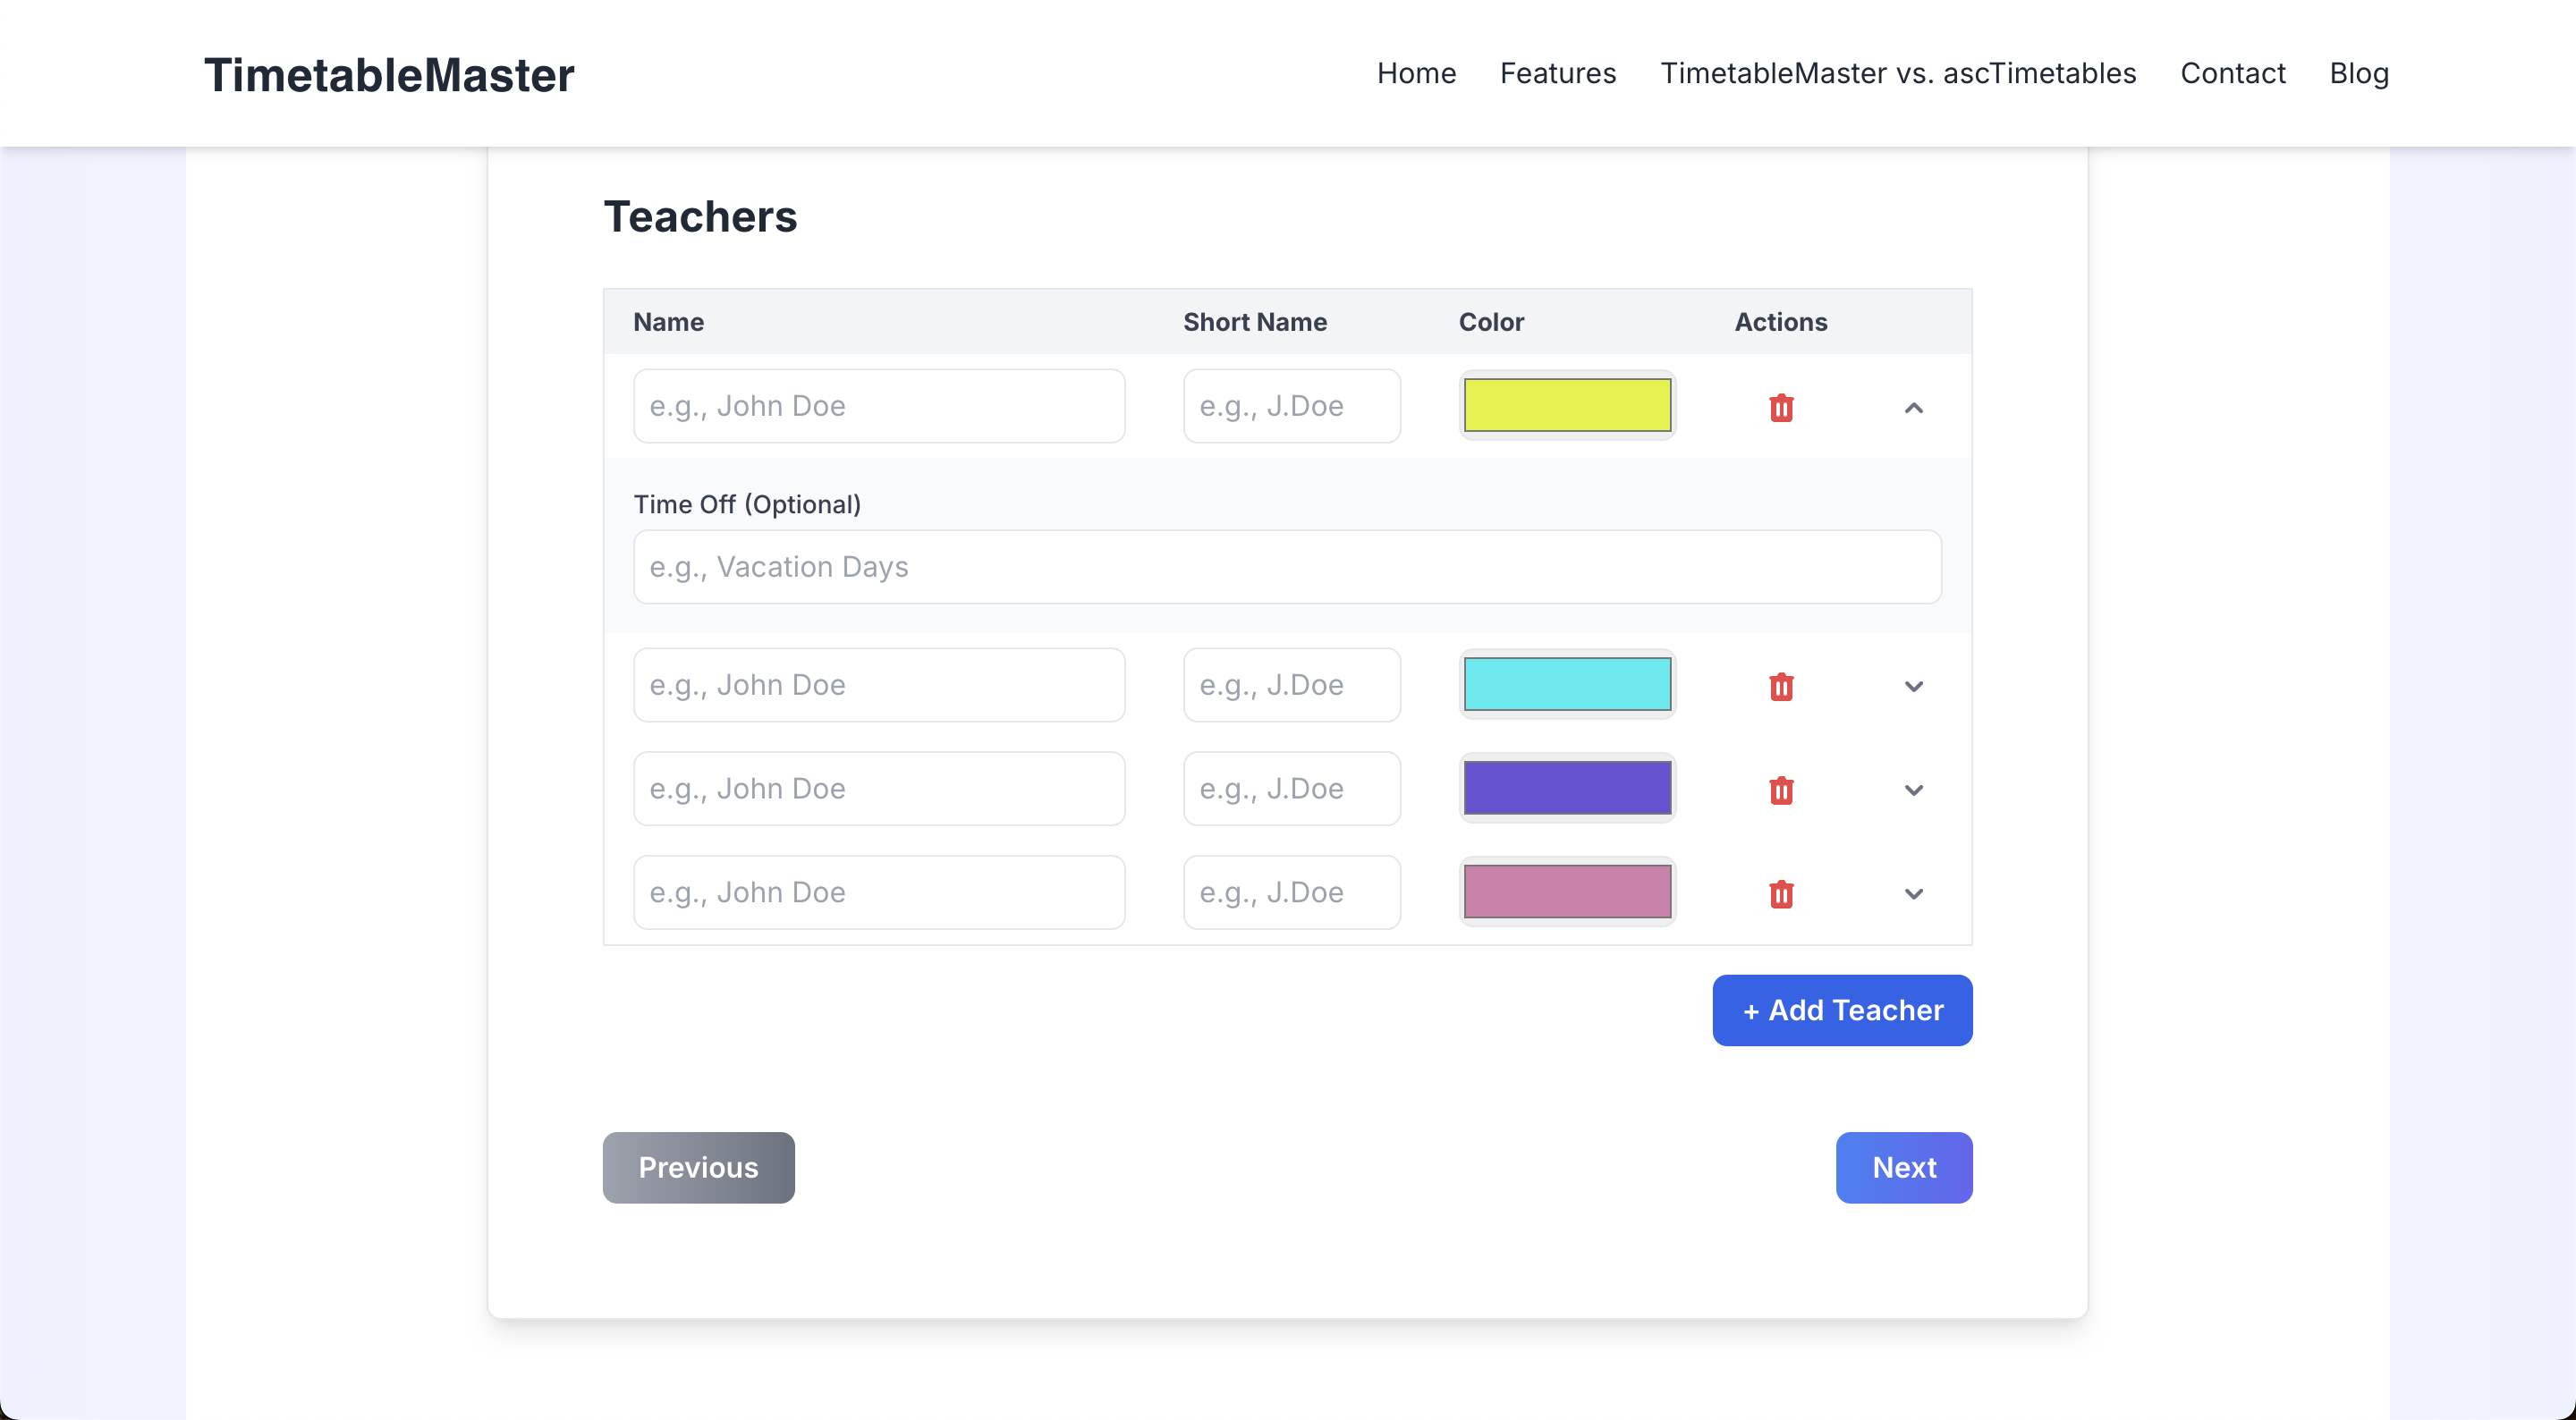Screen dimensions: 2576x1420
Task: Click the Short Name field for cyan teacher
Action: click(x=1291, y=684)
